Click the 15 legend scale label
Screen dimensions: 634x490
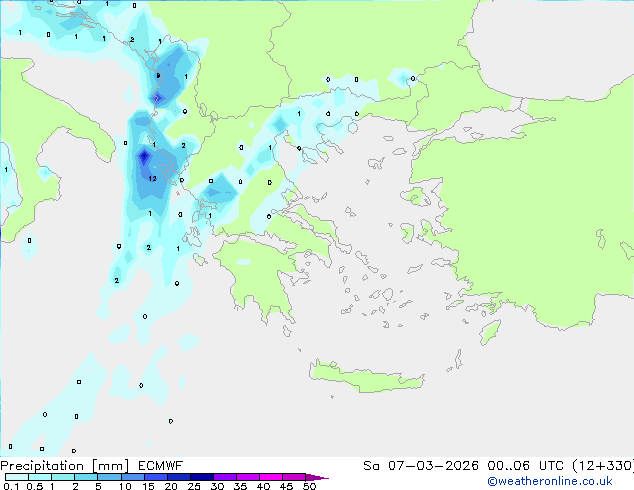(x=148, y=486)
